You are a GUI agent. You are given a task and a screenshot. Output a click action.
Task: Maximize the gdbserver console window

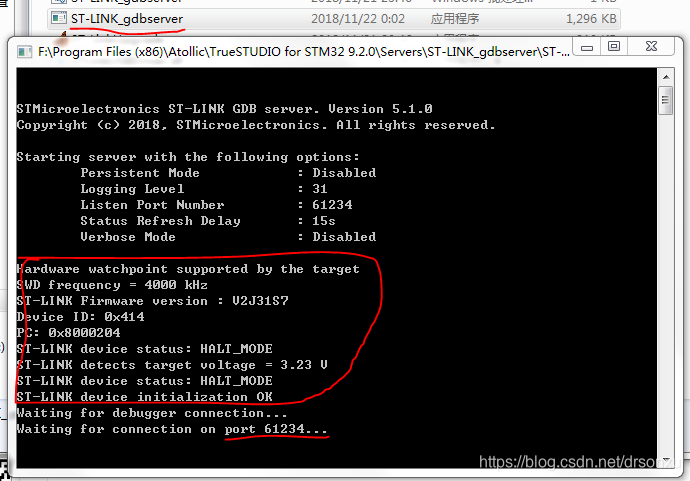click(614, 47)
